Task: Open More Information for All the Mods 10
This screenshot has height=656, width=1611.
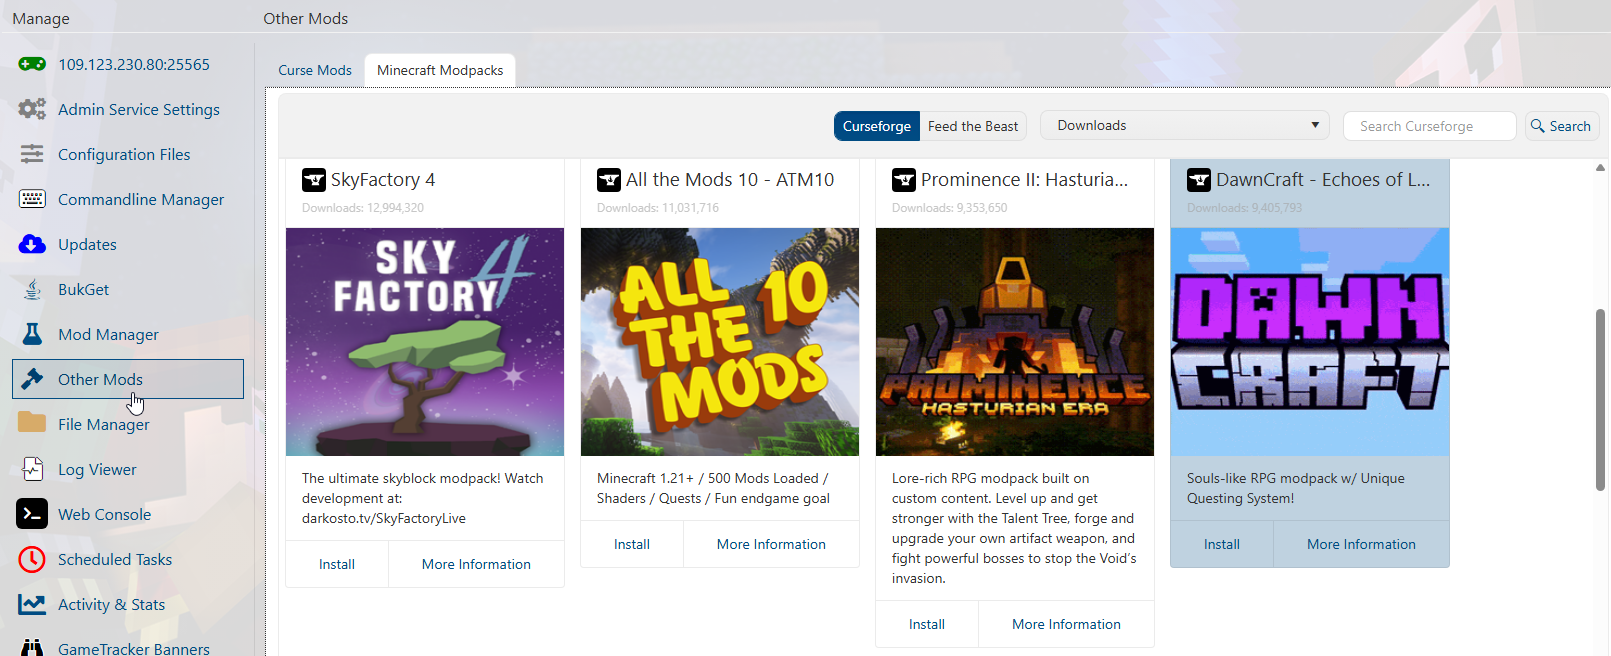Action: point(771,544)
